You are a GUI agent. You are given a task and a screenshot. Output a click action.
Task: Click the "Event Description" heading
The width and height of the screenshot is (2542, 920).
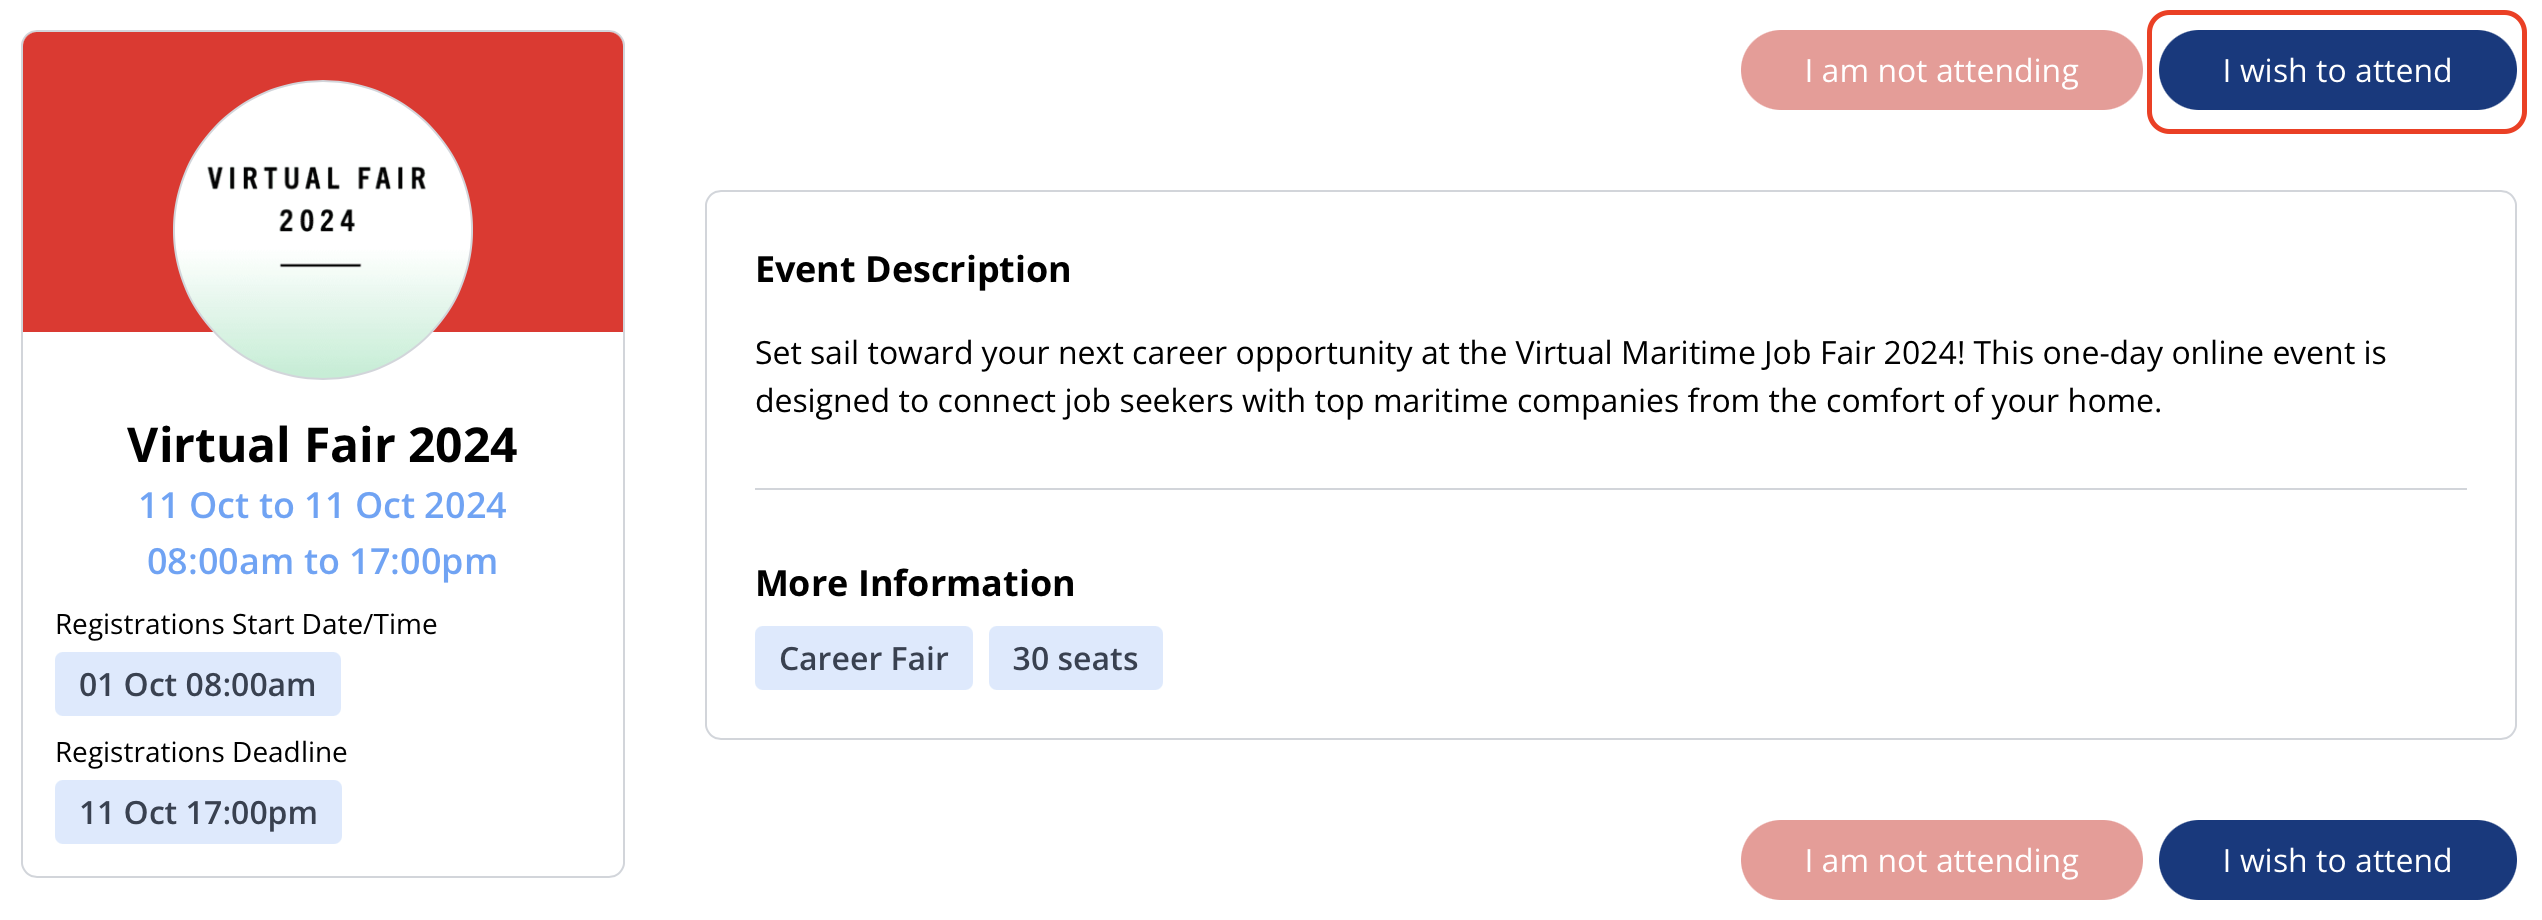pyautogui.click(x=912, y=270)
